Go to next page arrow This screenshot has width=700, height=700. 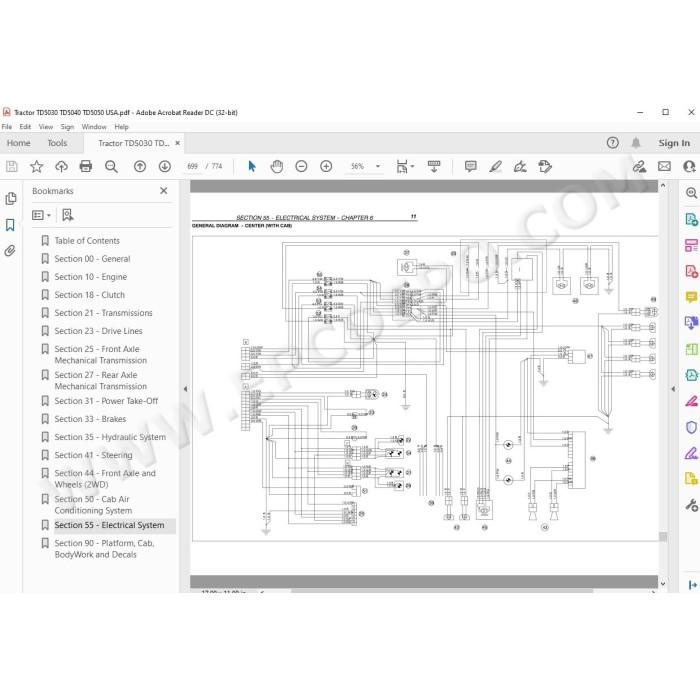(165, 167)
